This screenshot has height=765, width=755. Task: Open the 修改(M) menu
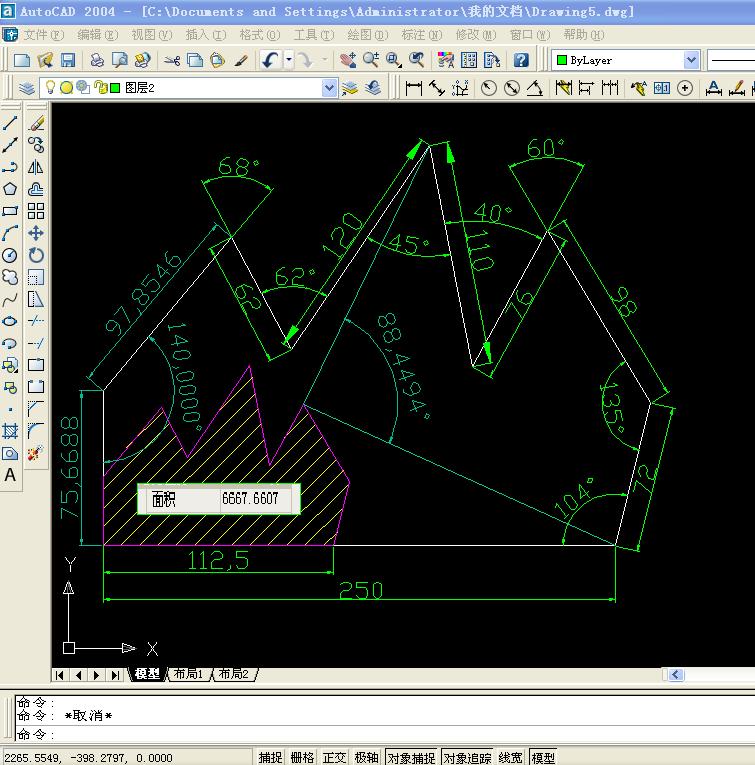pyautogui.click(x=476, y=35)
